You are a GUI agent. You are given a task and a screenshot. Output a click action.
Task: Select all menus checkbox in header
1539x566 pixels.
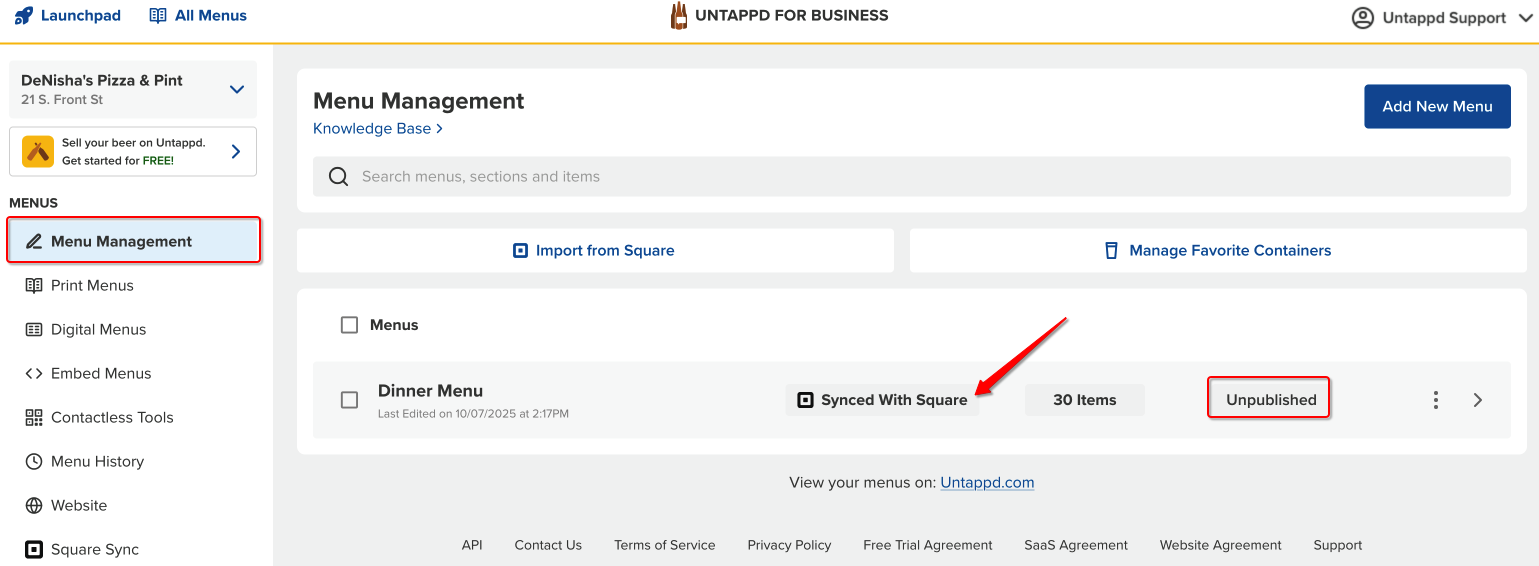[349, 325]
